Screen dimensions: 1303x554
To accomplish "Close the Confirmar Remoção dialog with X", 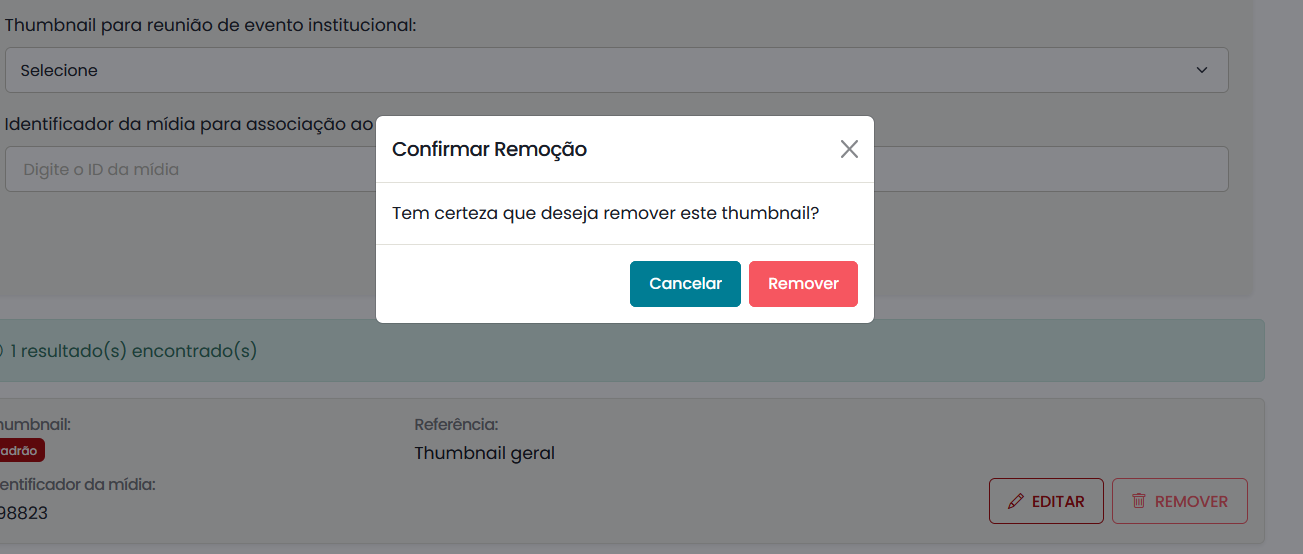I will click(x=849, y=149).
